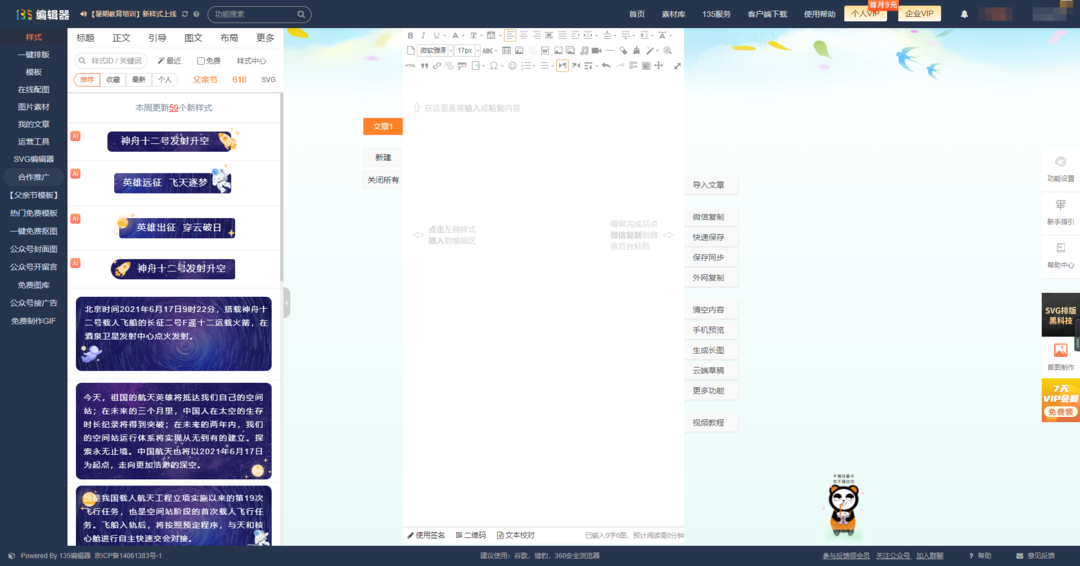This screenshot has width=1080, height=566.
Task: Expand editor to fullscreen mode
Action: point(677,66)
